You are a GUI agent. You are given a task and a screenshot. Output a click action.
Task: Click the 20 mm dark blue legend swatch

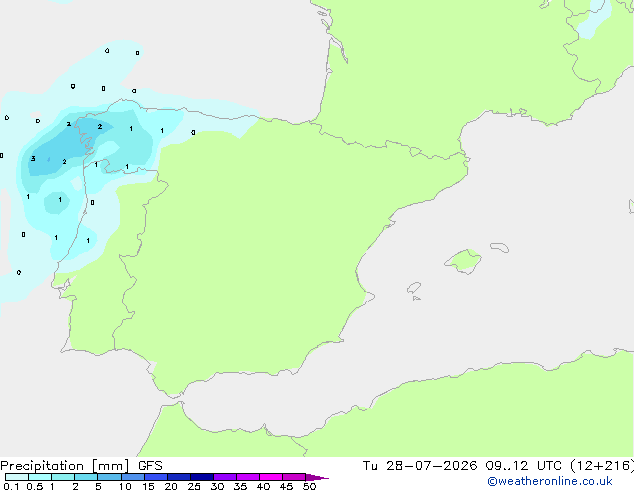pyautogui.click(x=179, y=477)
